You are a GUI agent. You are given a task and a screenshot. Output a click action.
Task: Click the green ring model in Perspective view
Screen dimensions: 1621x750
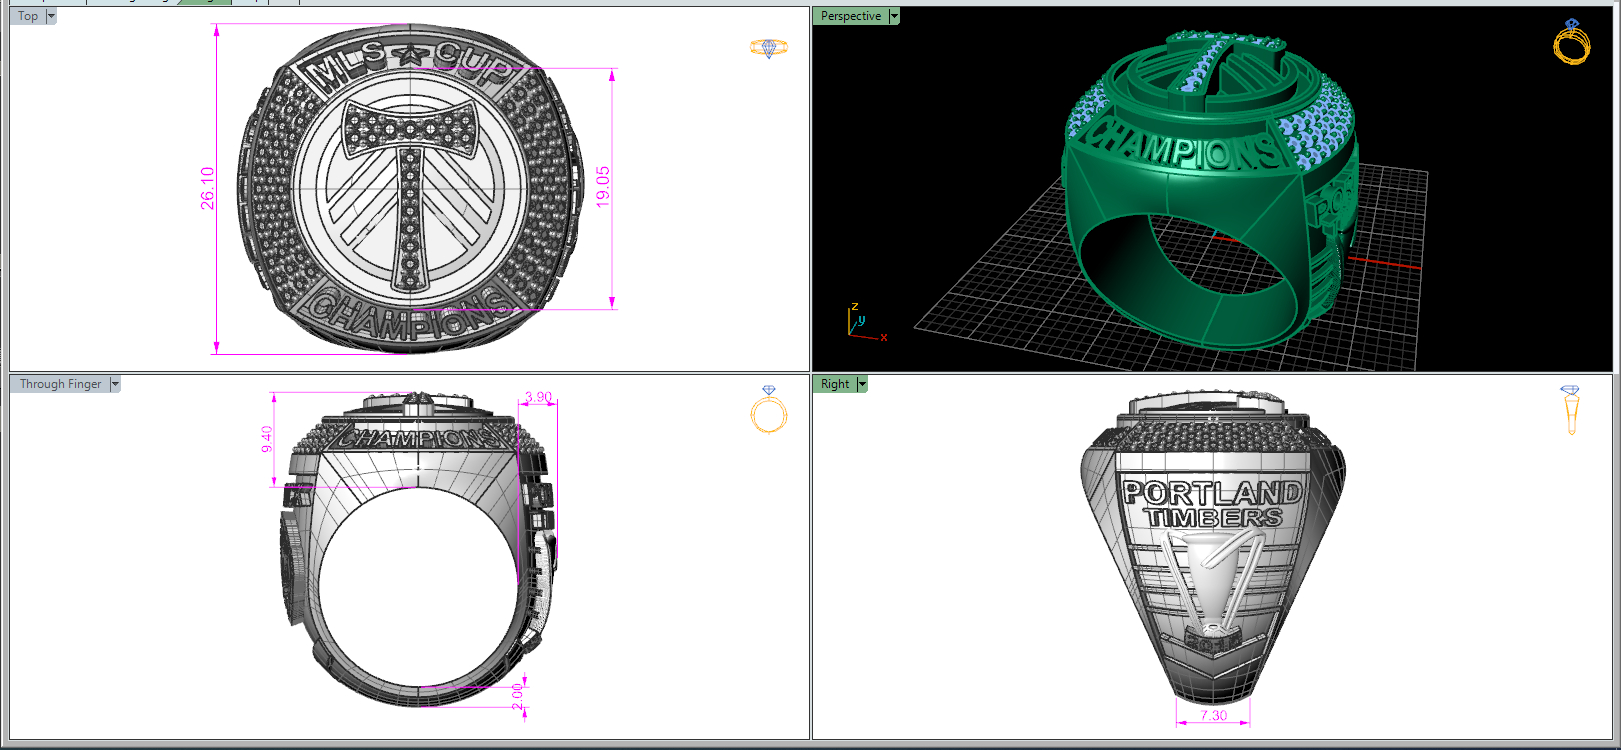(1210, 190)
